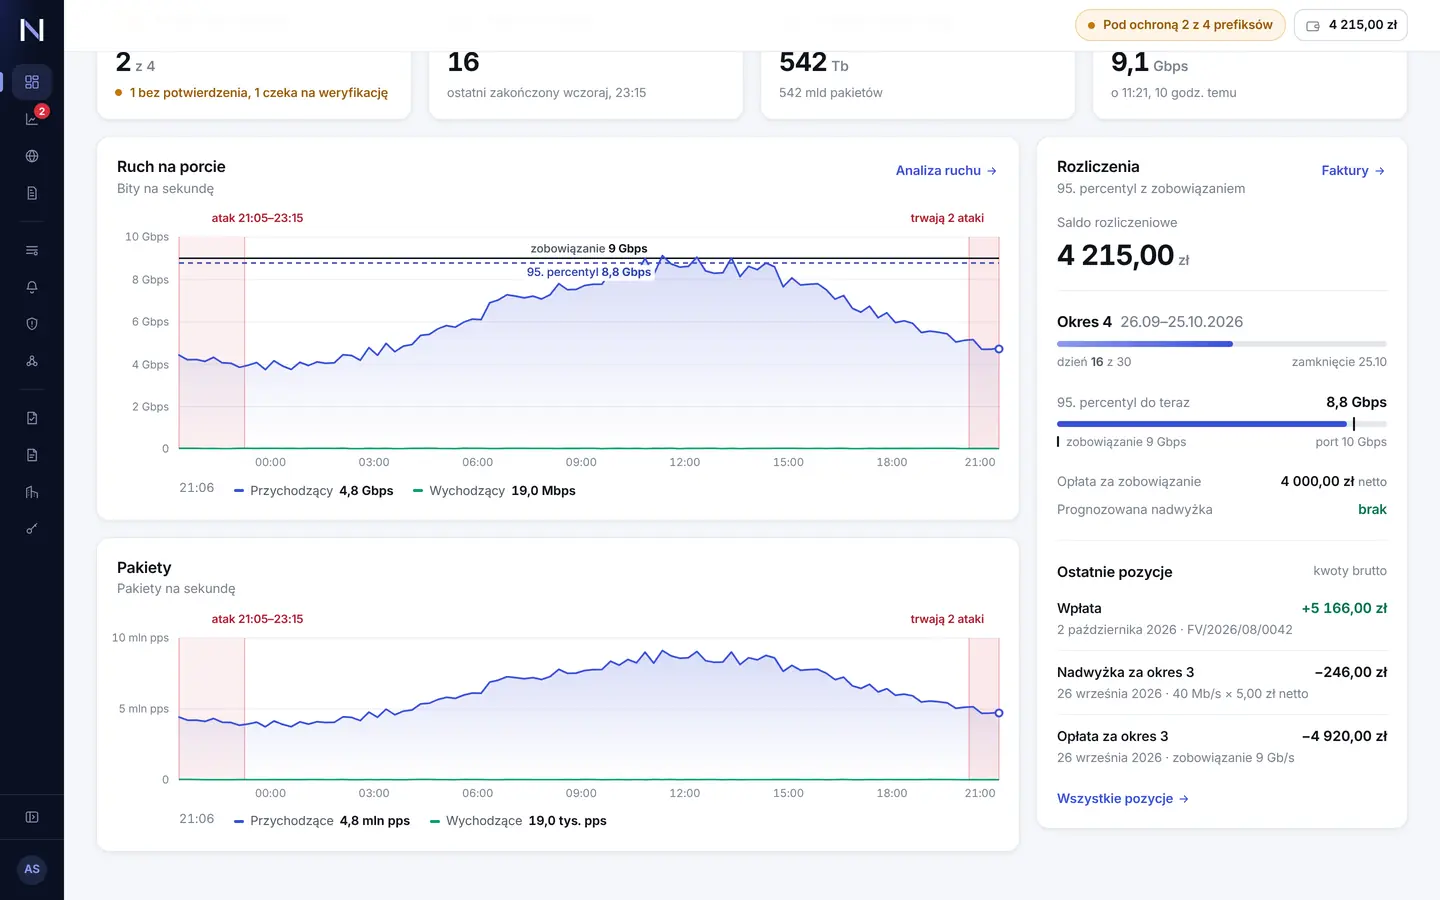The width and height of the screenshot is (1440, 900).
Task: Select the globe icon in the sidebar
Action: click(x=32, y=156)
